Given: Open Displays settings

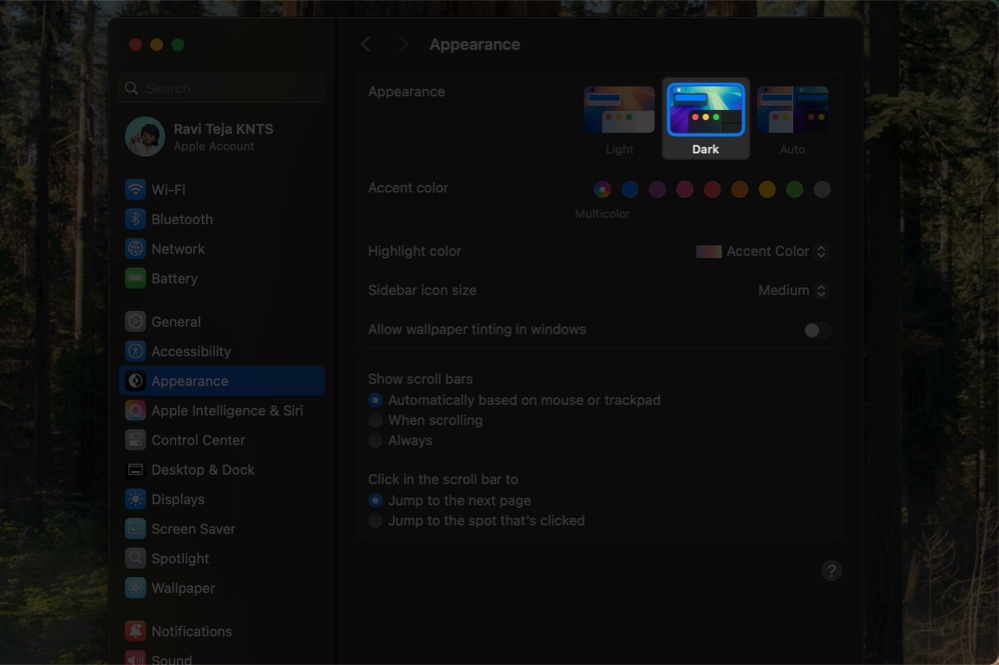Looking at the screenshot, I should pos(178,499).
